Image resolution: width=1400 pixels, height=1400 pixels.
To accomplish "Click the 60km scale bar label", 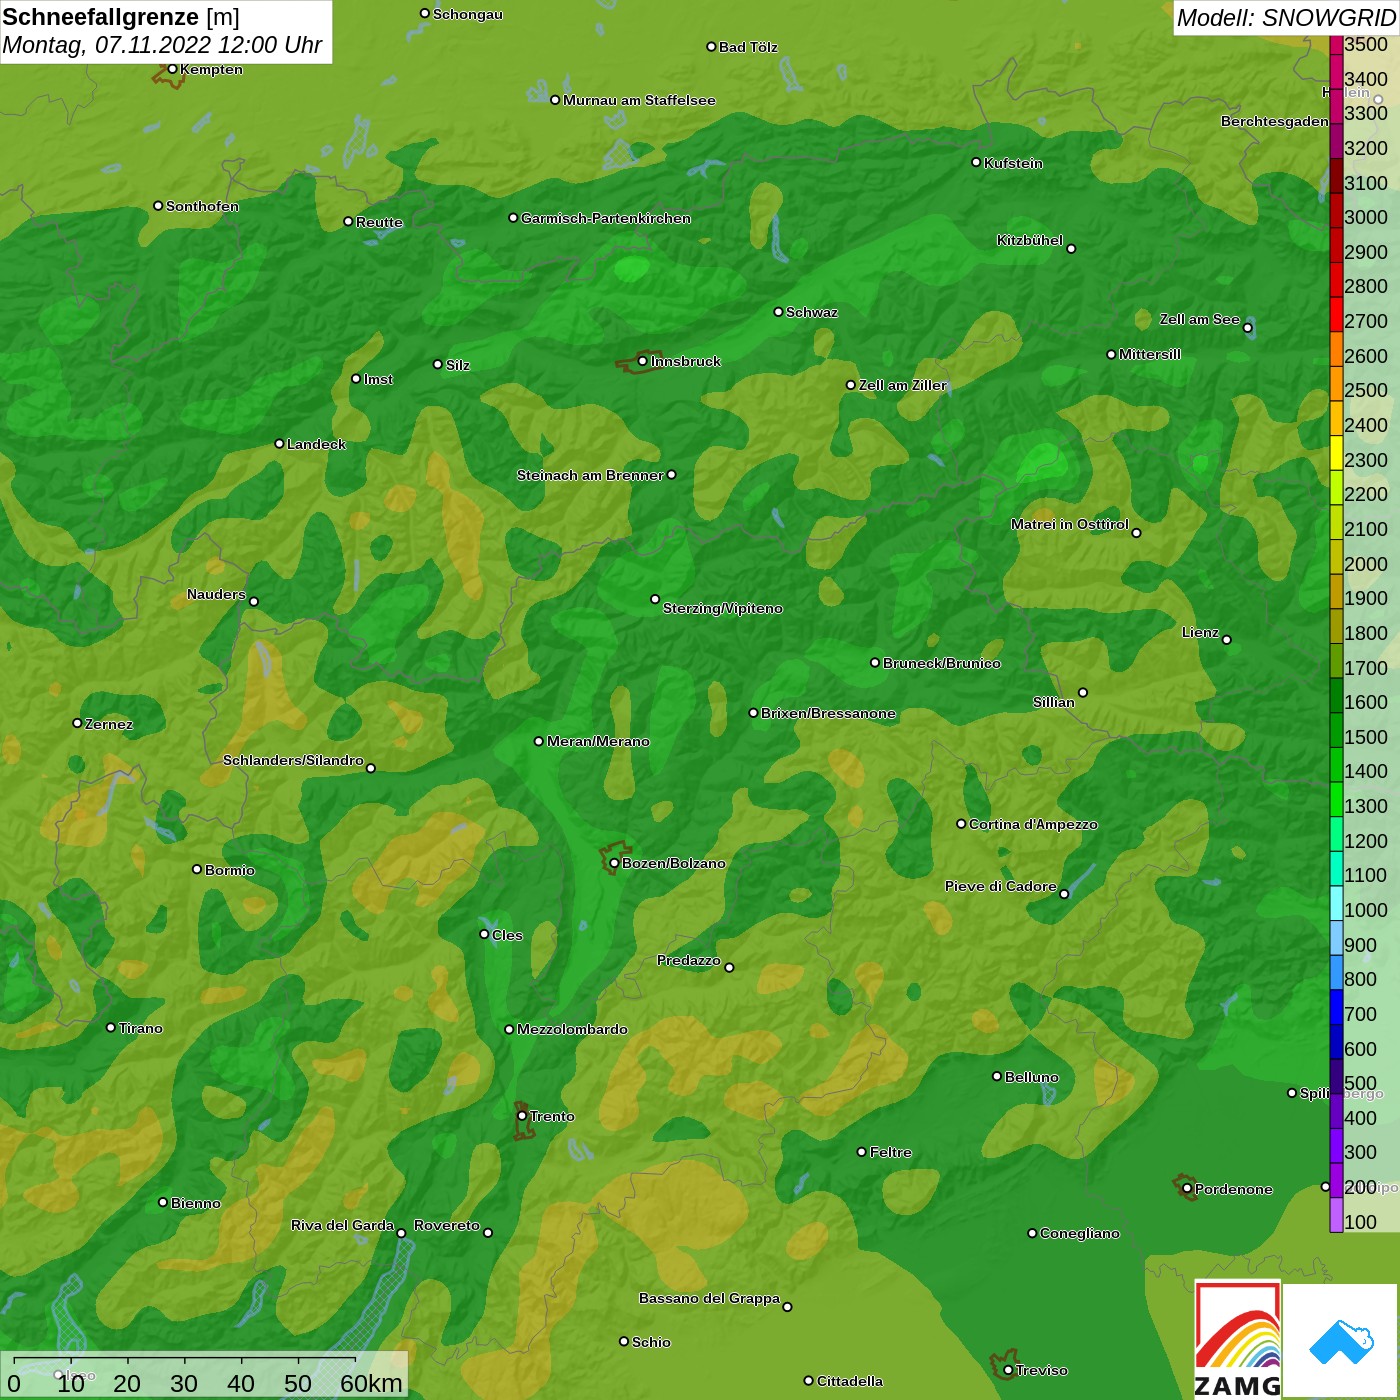I will click(x=371, y=1383).
